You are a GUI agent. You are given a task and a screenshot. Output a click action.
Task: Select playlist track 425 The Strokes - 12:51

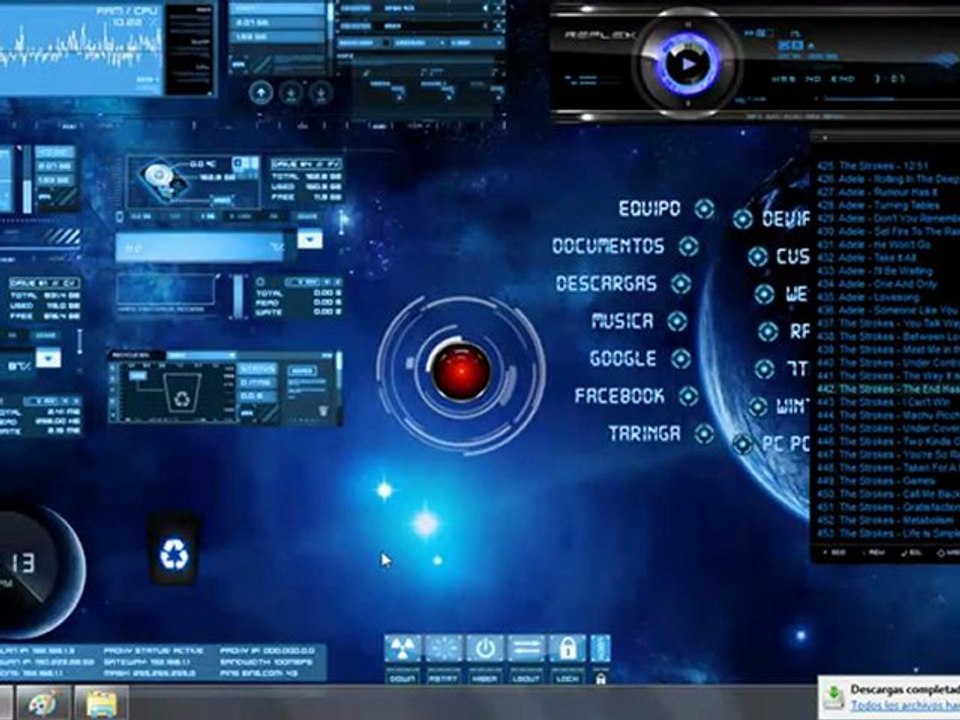click(x=872, y=166)
